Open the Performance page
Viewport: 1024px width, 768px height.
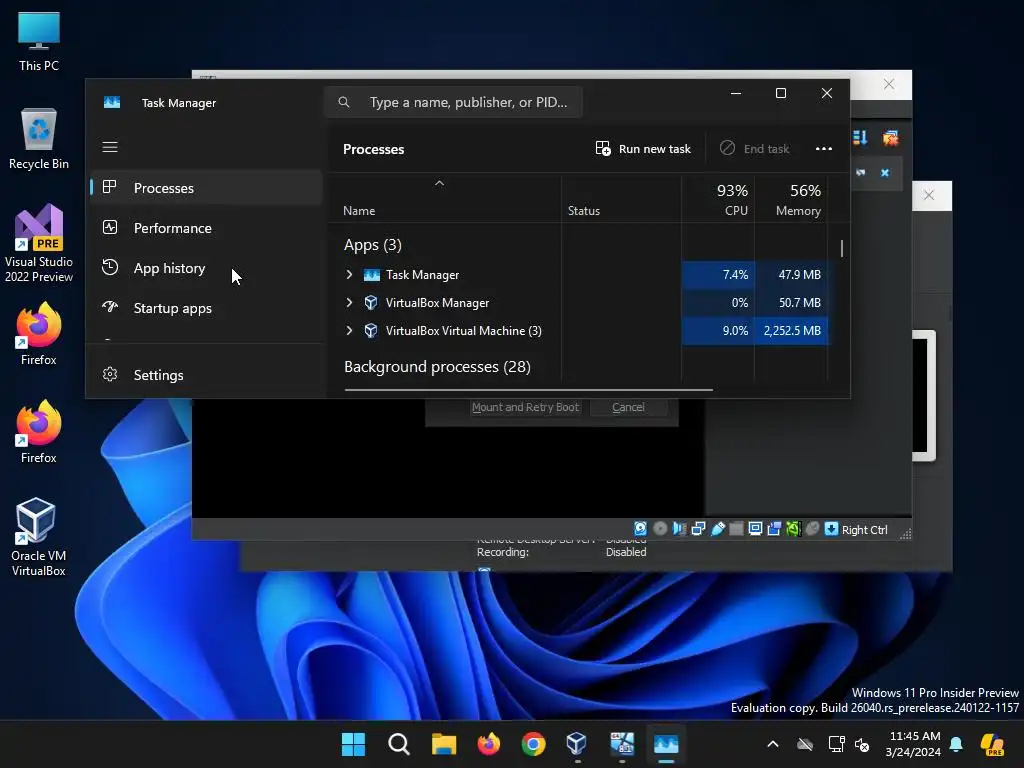click(206, 228)
